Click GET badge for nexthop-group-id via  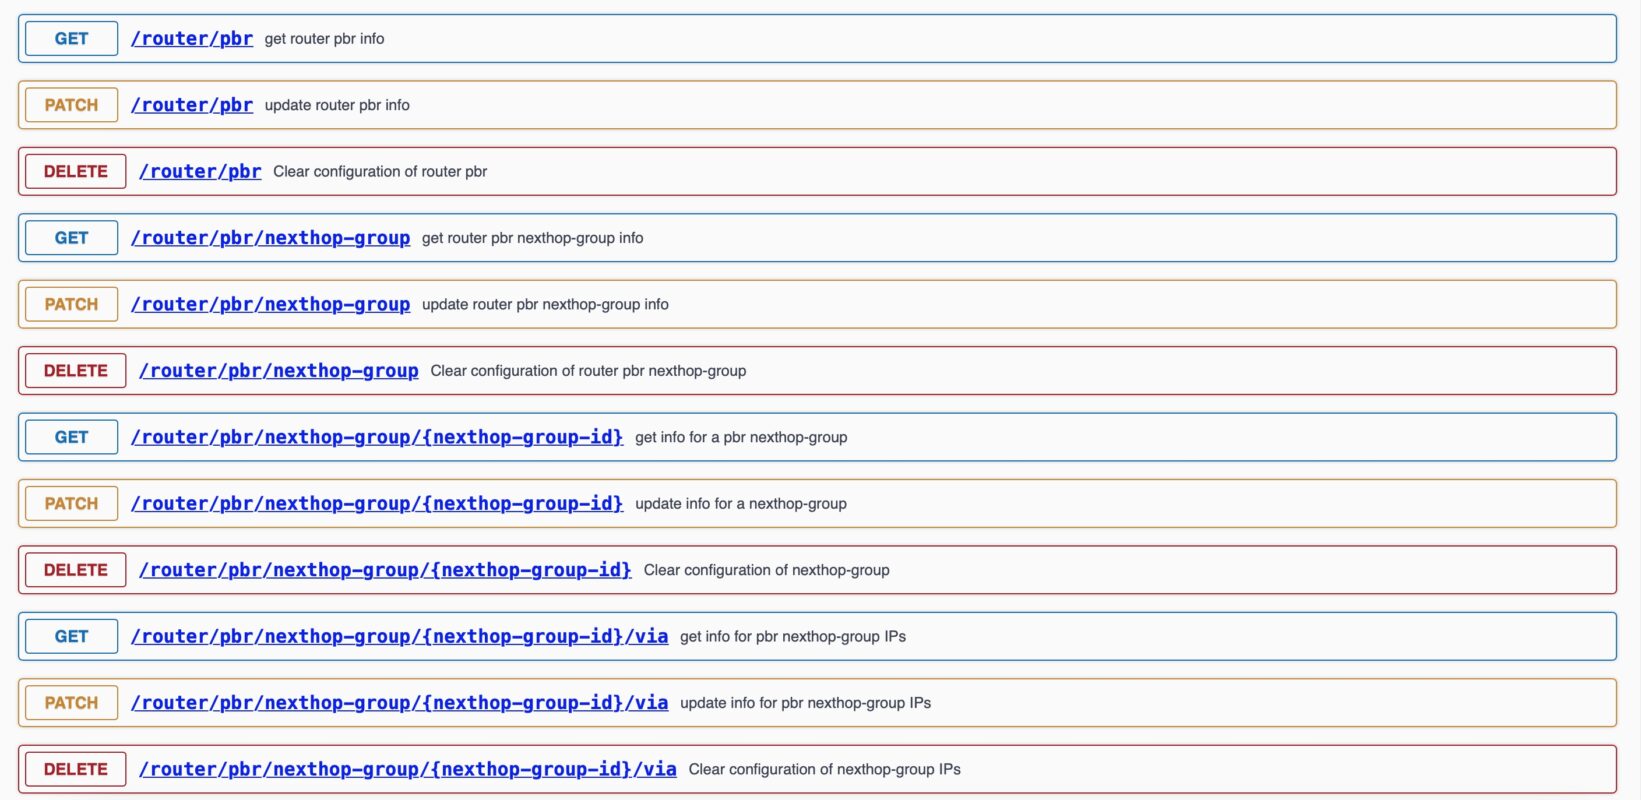pyautogui.click(x=71, y=636)
